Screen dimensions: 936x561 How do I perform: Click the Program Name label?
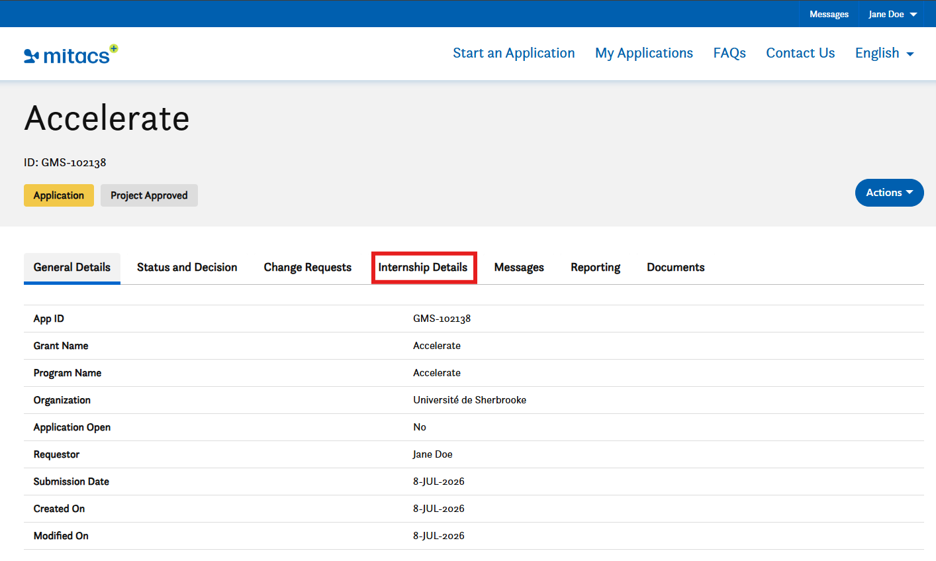tap(67, 373)
